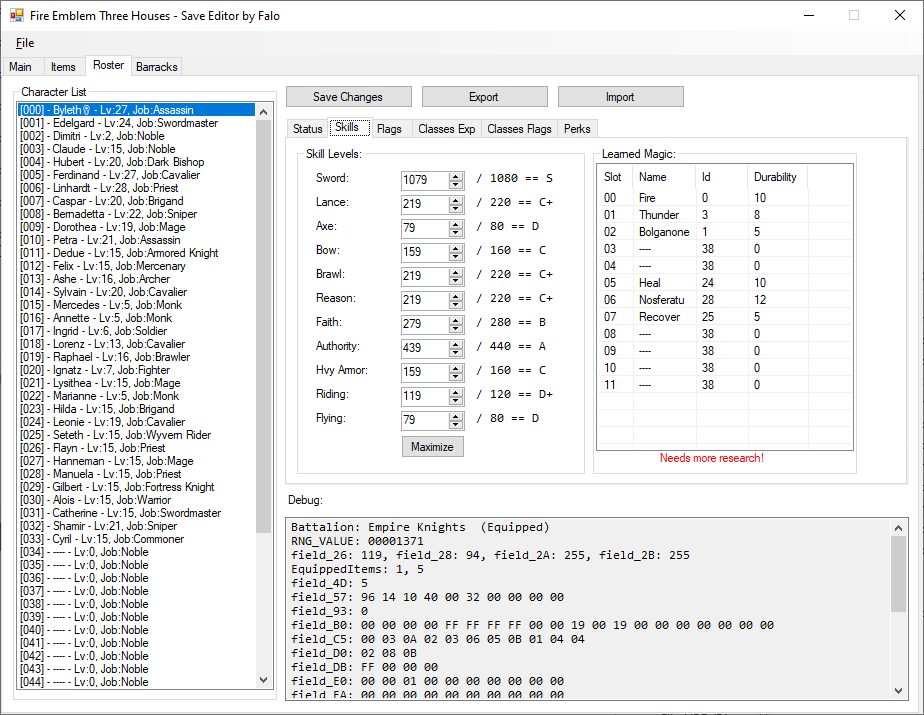Select Lysithea in the character list
Screen dimensions: 924x715
click(137, 383)
